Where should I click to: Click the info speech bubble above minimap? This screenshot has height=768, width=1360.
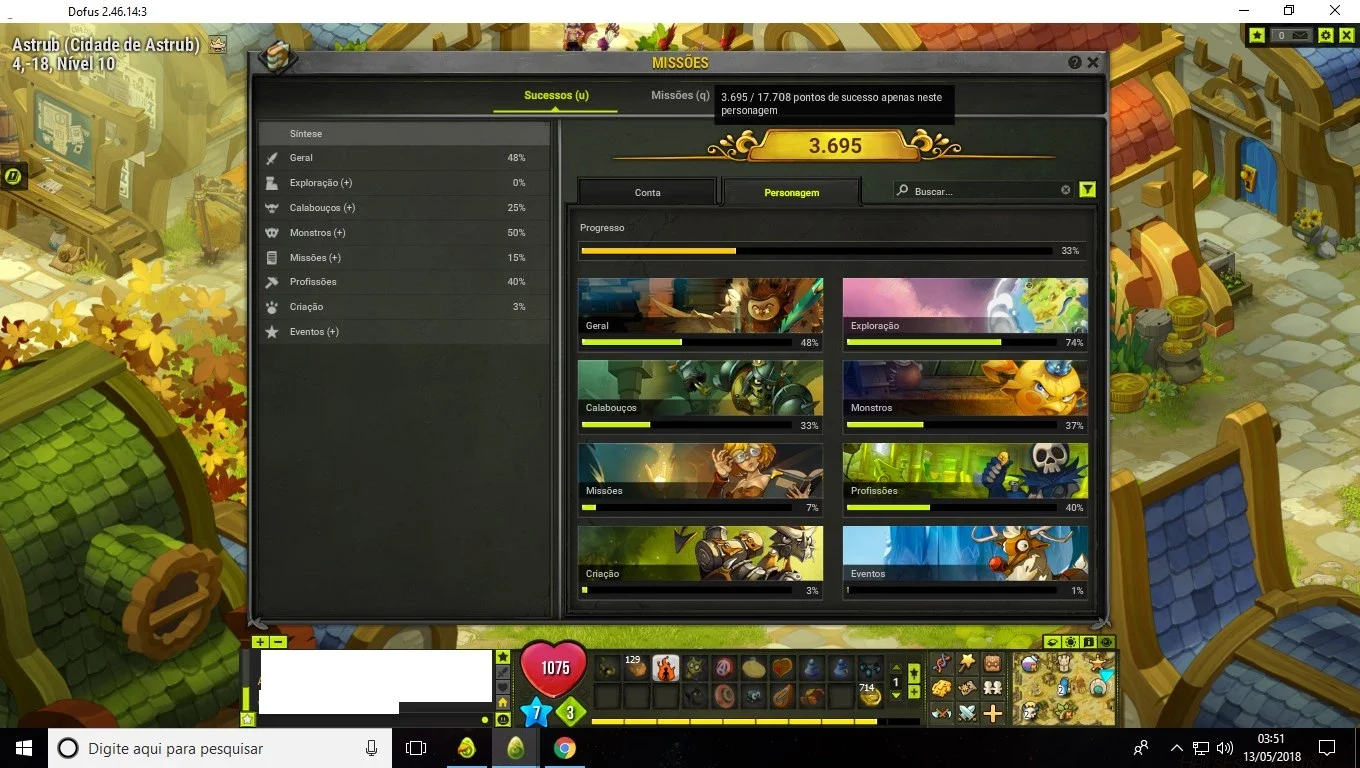click(x=1088, y=642)
